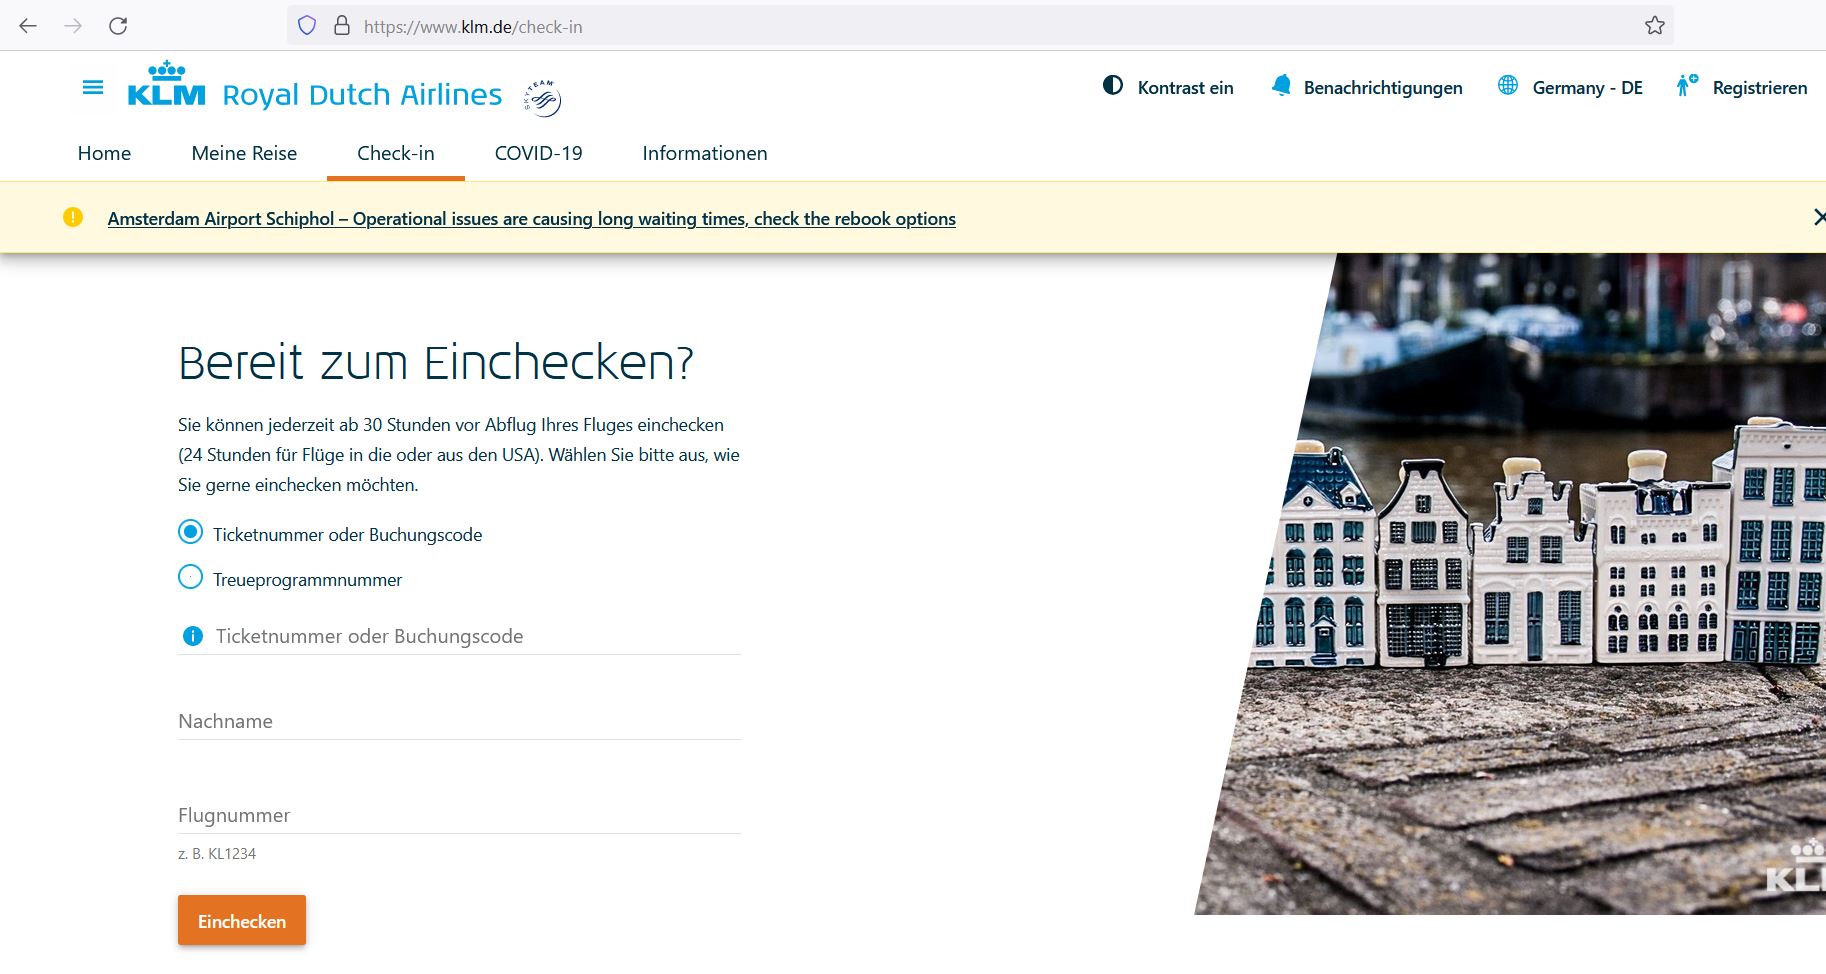Image resolution: width=1826 pixels, height=974 pixels.
Task: Click the 'z. B. KL1234' hint text
Action: point(217,854)
